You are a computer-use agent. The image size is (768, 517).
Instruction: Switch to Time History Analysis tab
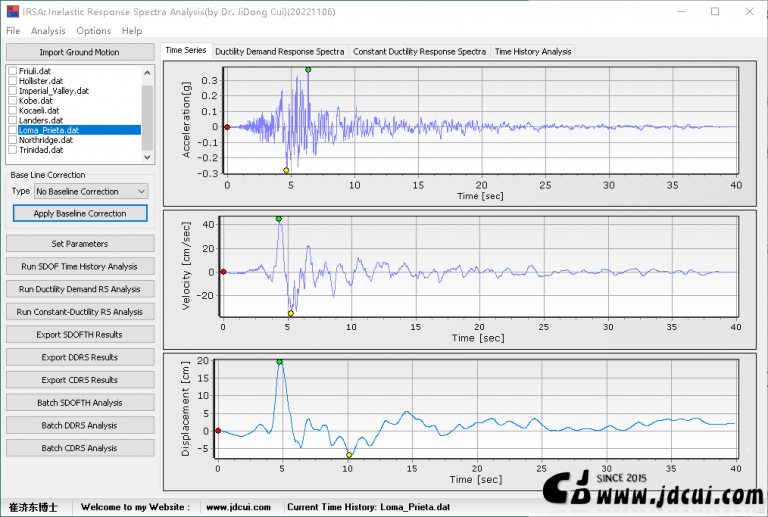pos(532,51)
